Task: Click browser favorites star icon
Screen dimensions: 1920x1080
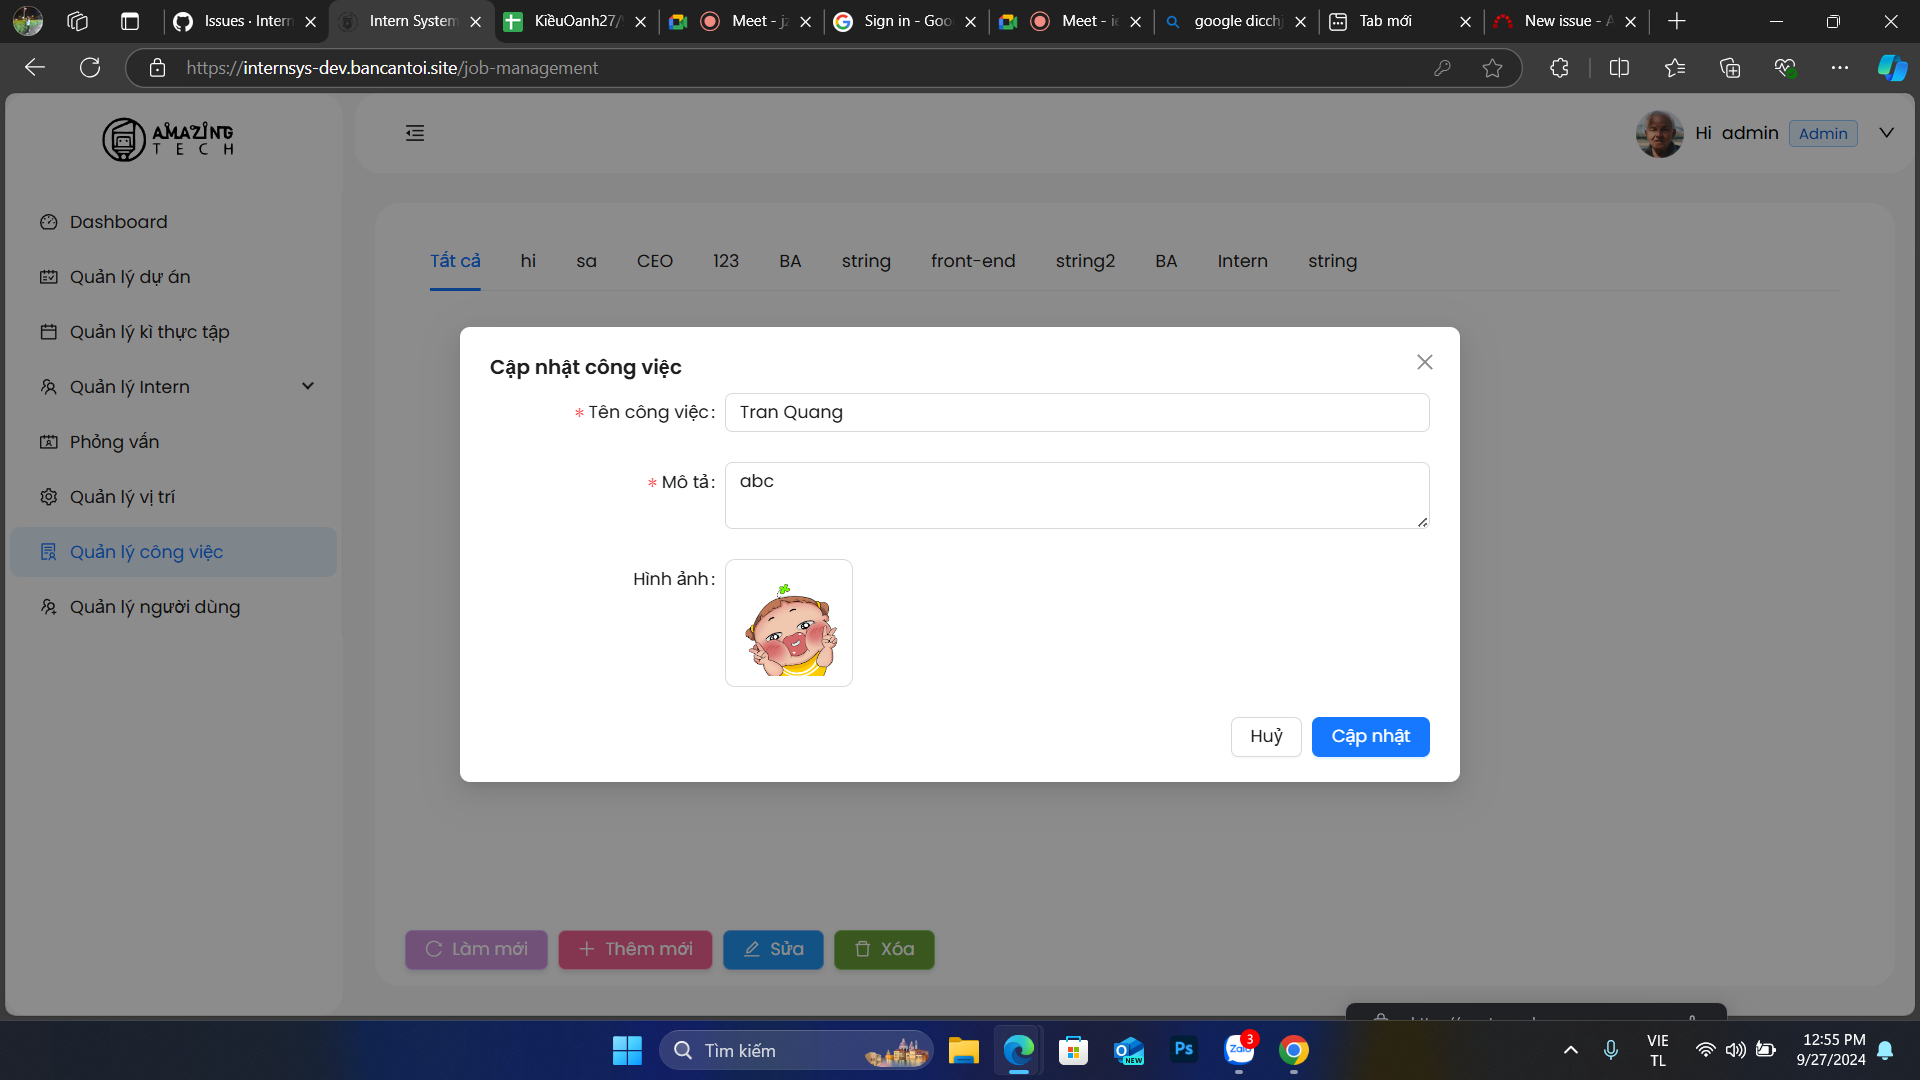Action: point(1492,68)
